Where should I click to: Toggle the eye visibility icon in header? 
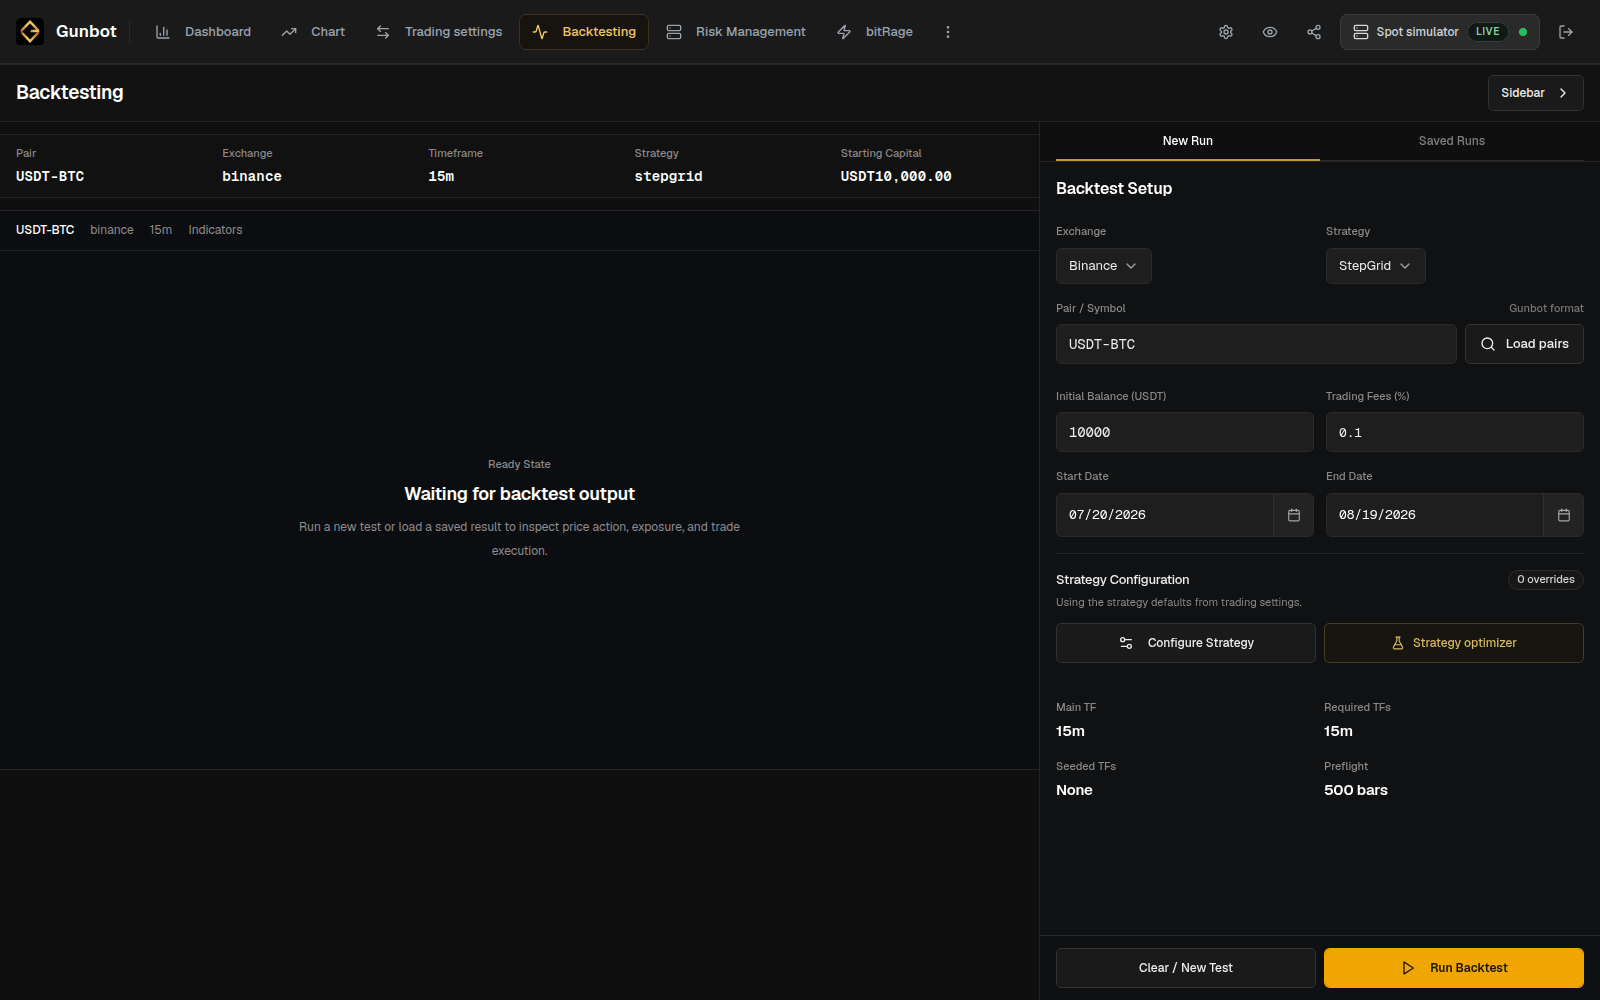click(1270, 32)
